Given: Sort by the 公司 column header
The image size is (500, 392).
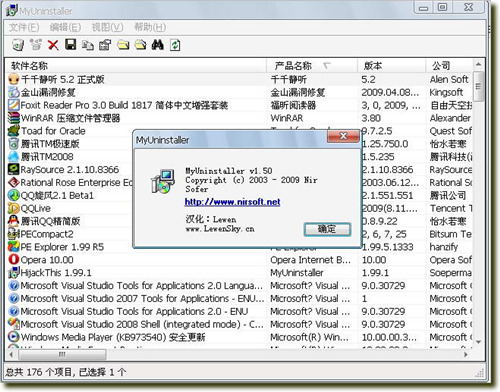Looking at the screenshot, I should click(x=449, y=66).
